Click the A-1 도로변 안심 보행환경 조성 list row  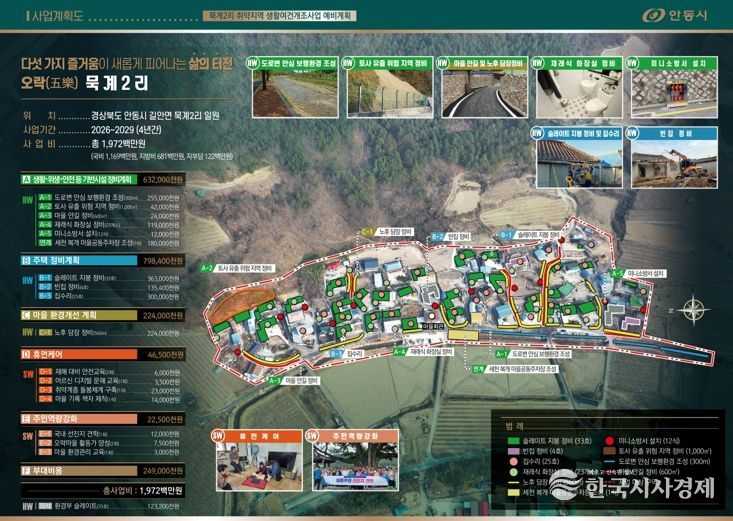(109, 198)
